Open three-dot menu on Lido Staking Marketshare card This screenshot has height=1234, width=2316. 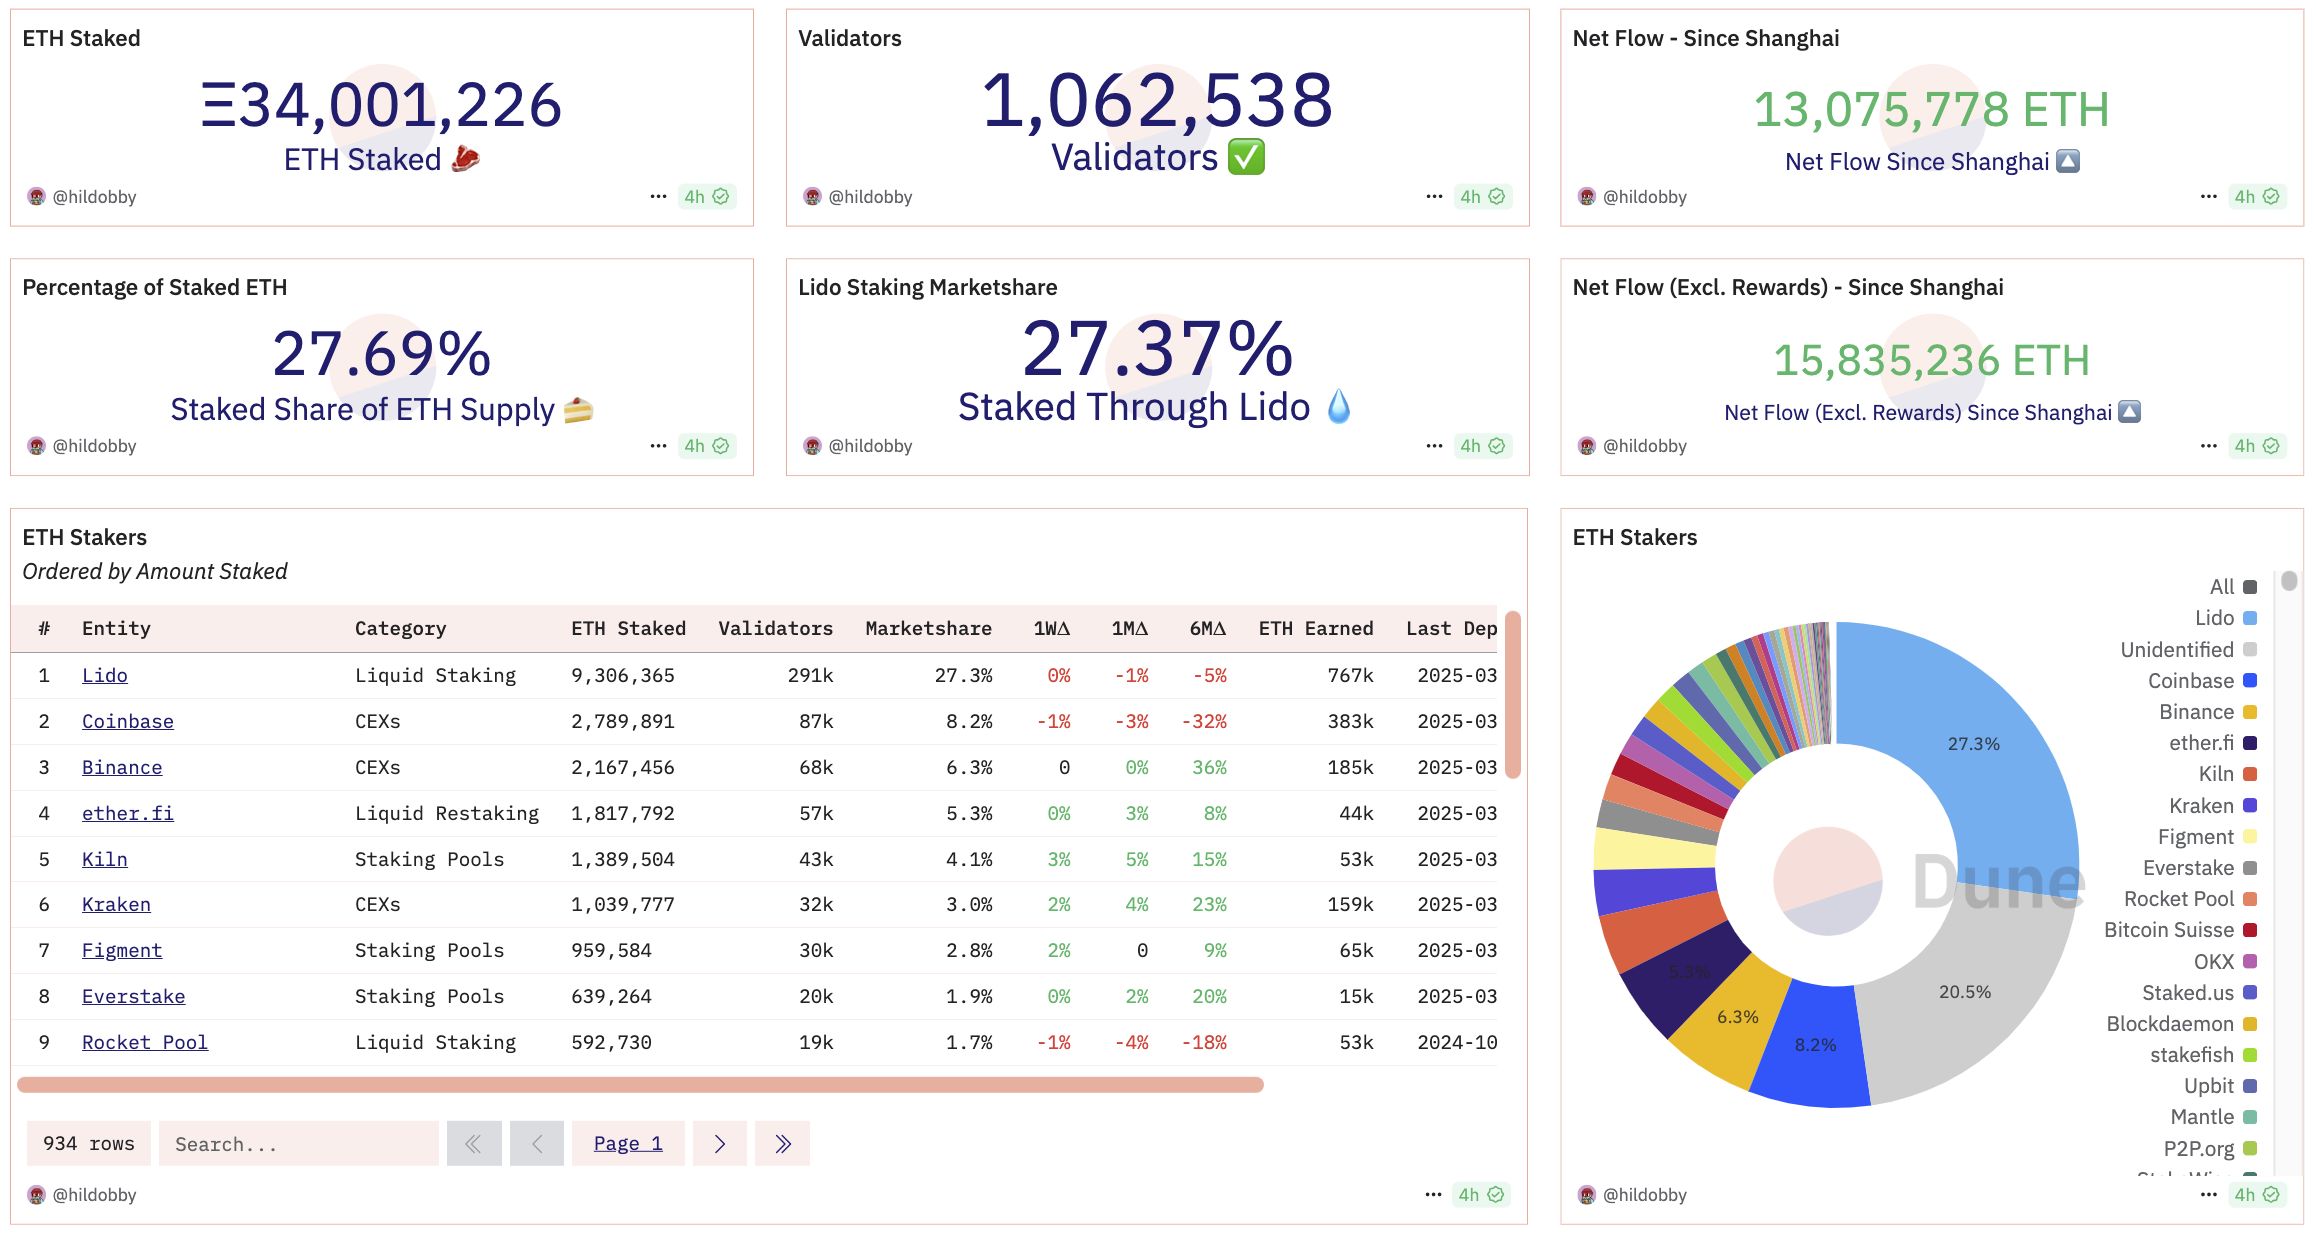1433,446
